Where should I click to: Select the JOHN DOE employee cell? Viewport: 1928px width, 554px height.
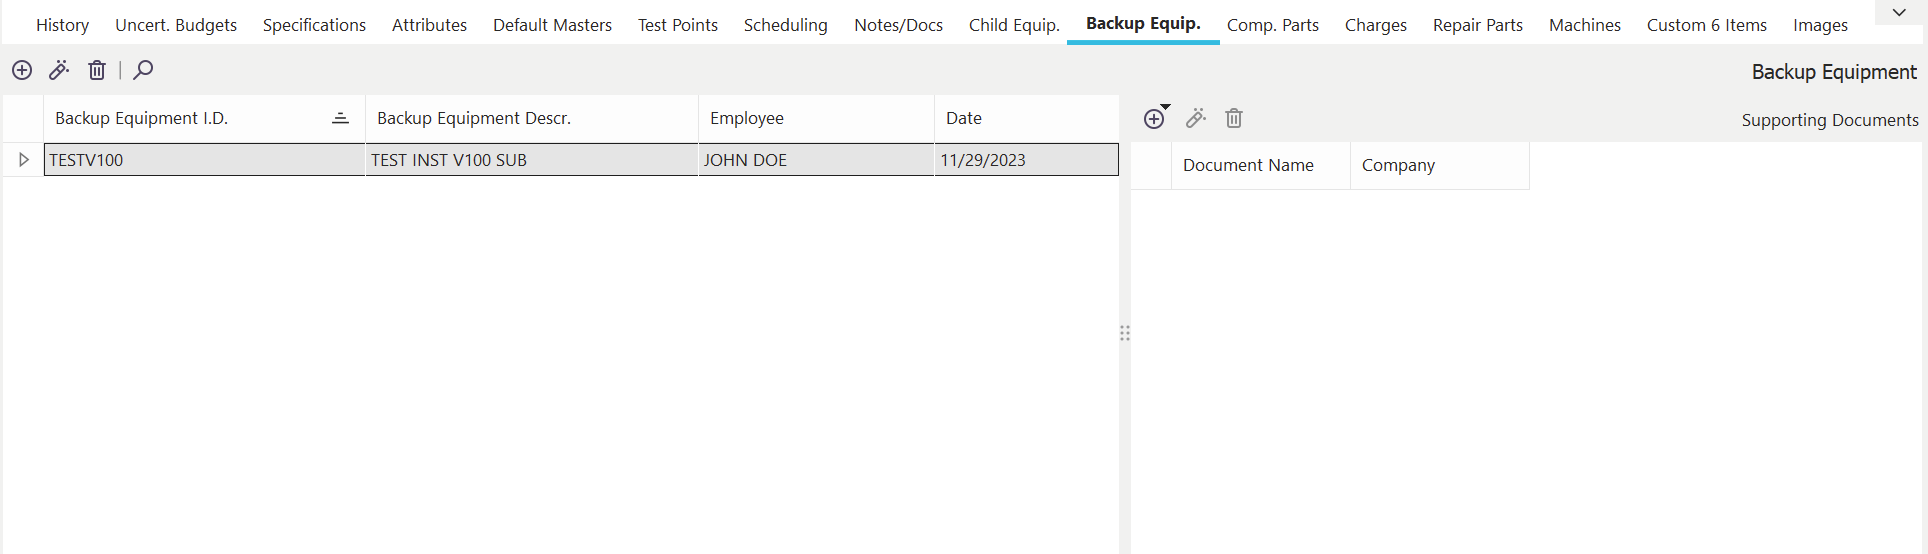point(745,160)
